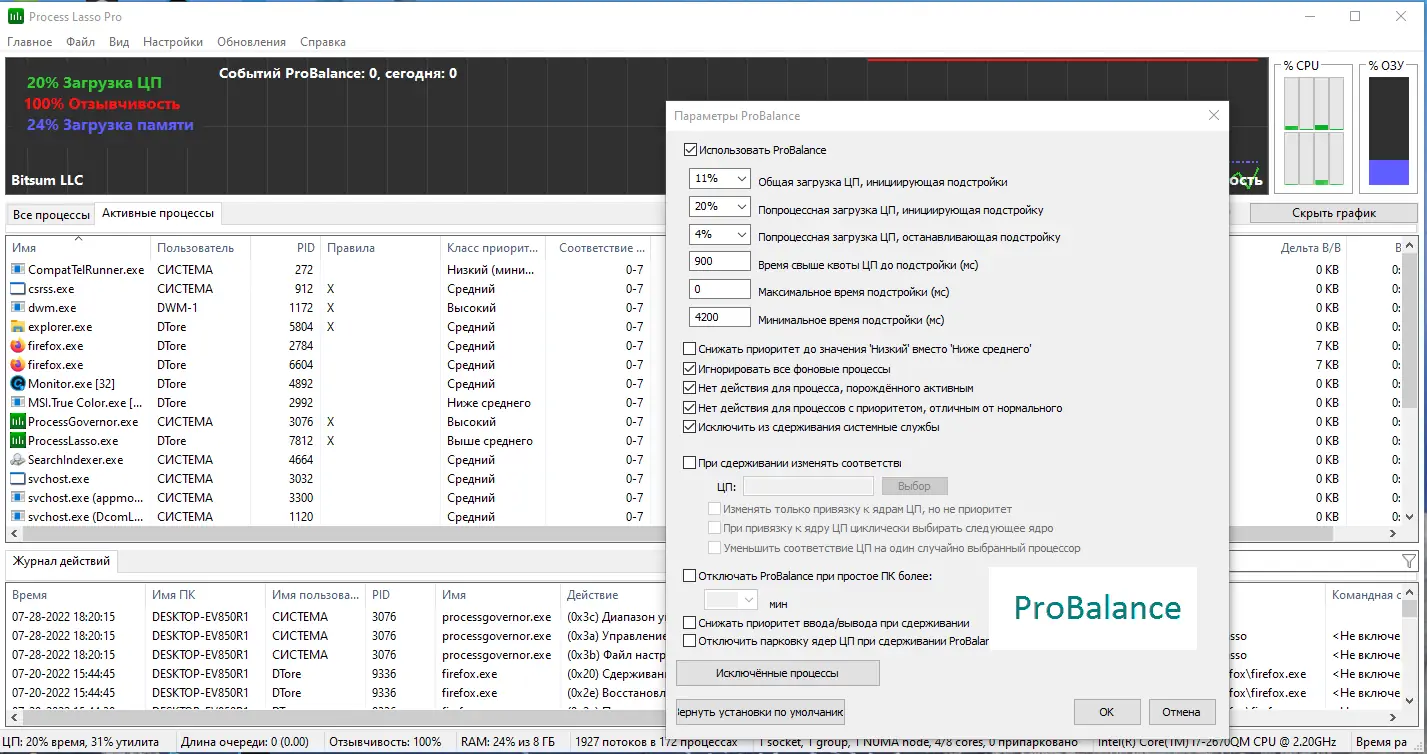Click the Firefox icon for PID 2784
This screenshot has width=1427, height=754.
pyautogui.click(x=18, y=346)
